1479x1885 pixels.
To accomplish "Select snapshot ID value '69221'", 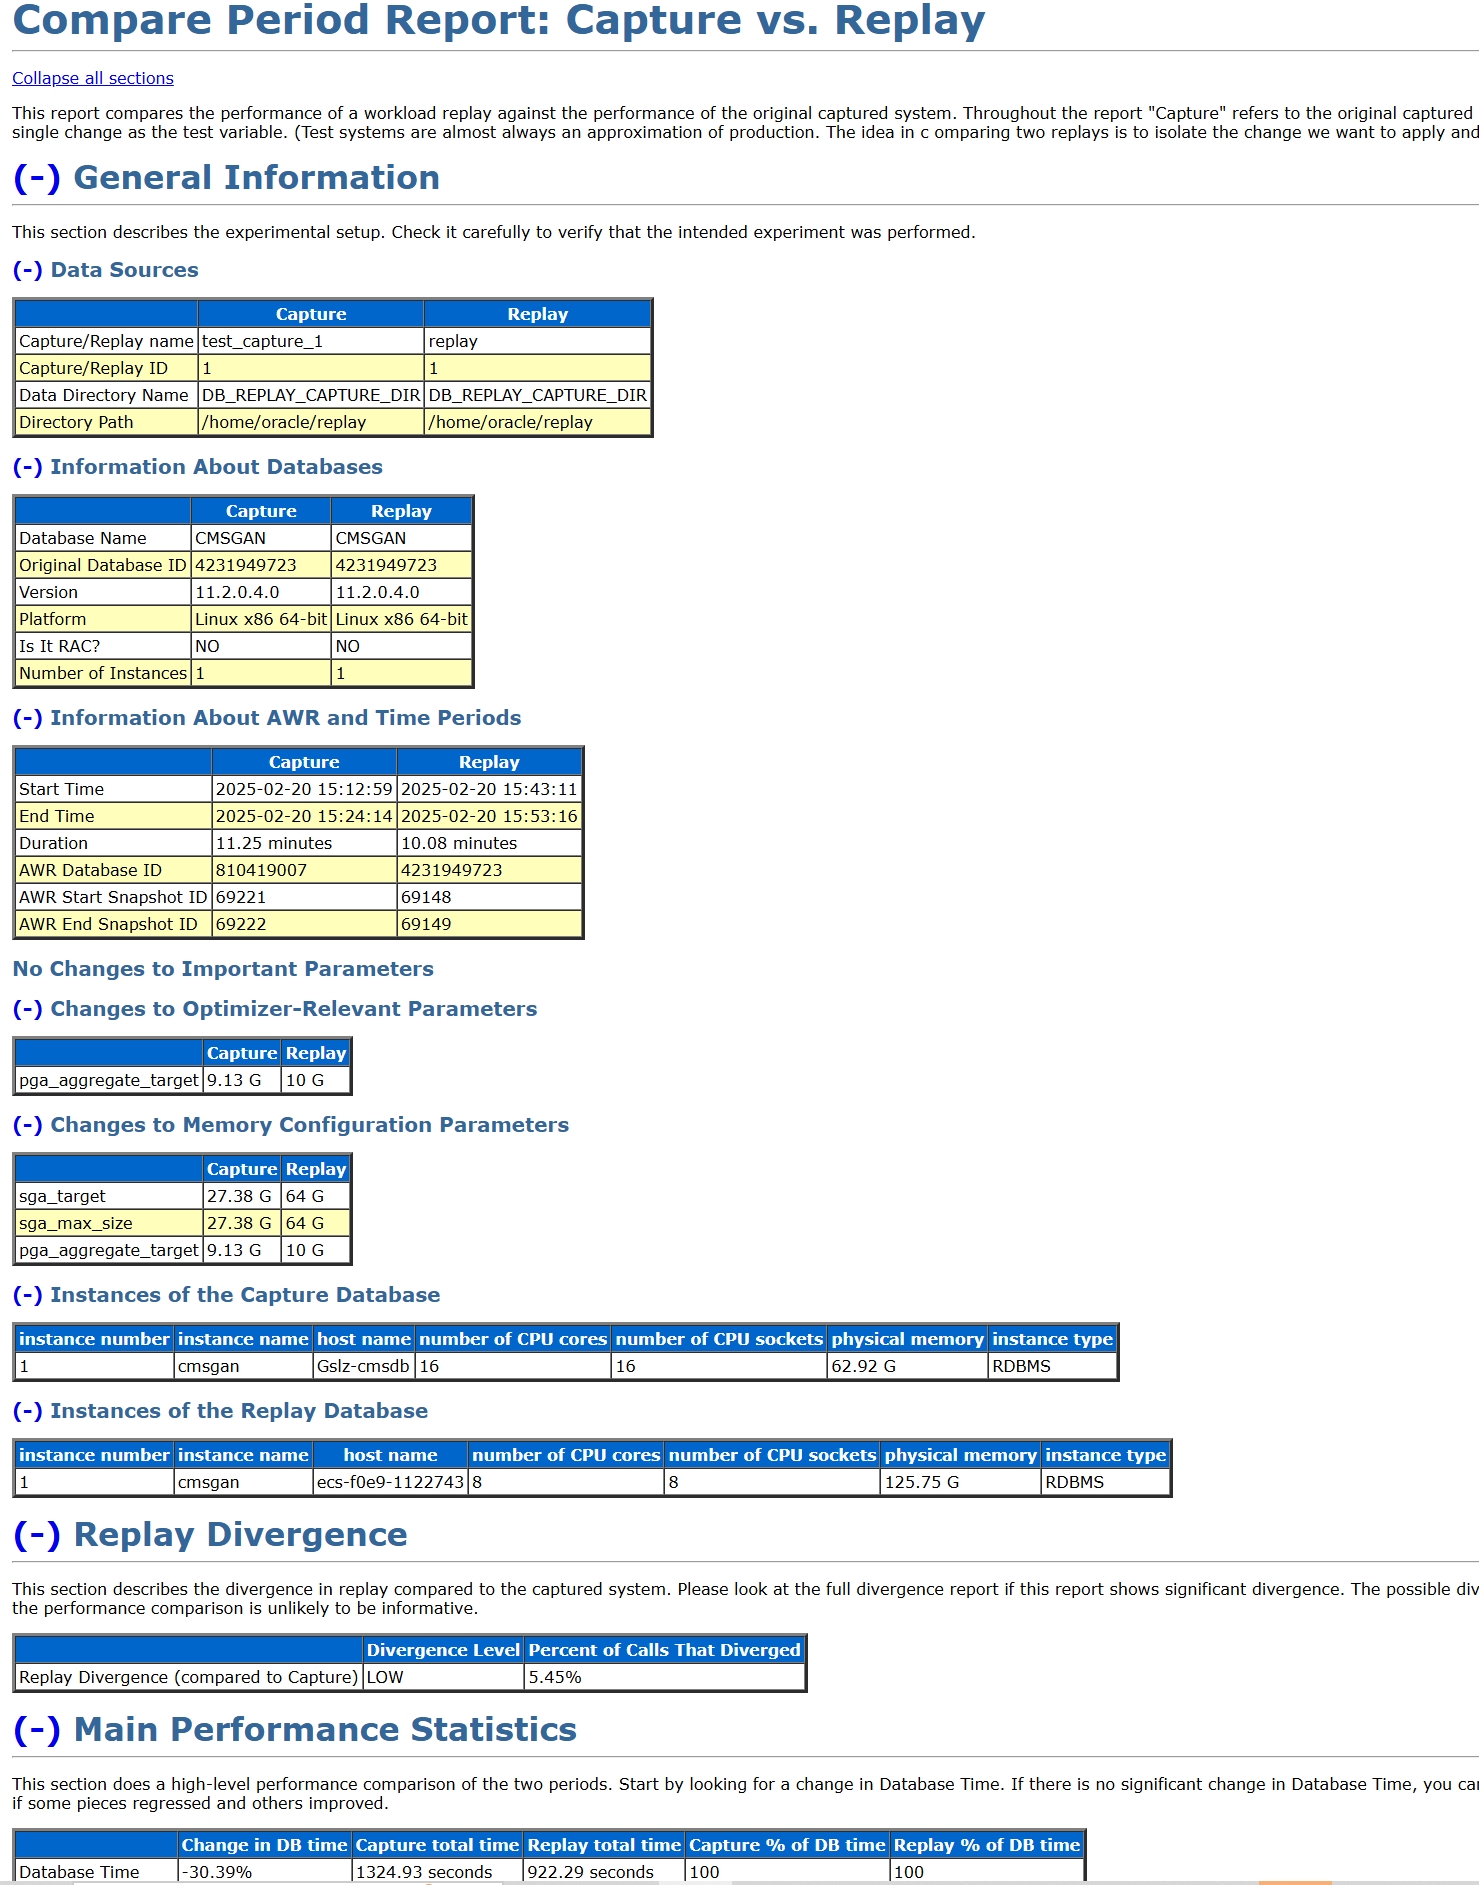I will coord(304,897).
